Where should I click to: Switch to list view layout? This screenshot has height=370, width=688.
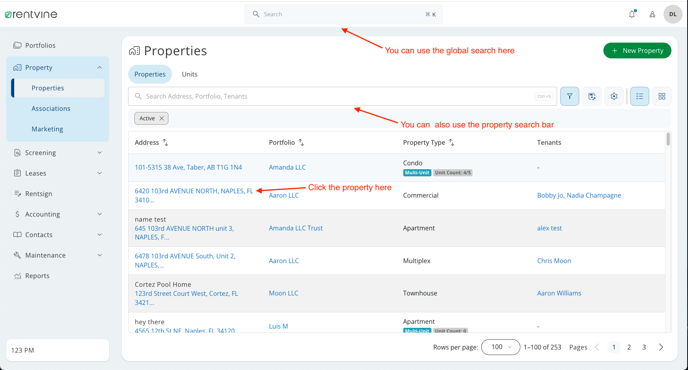640,96
